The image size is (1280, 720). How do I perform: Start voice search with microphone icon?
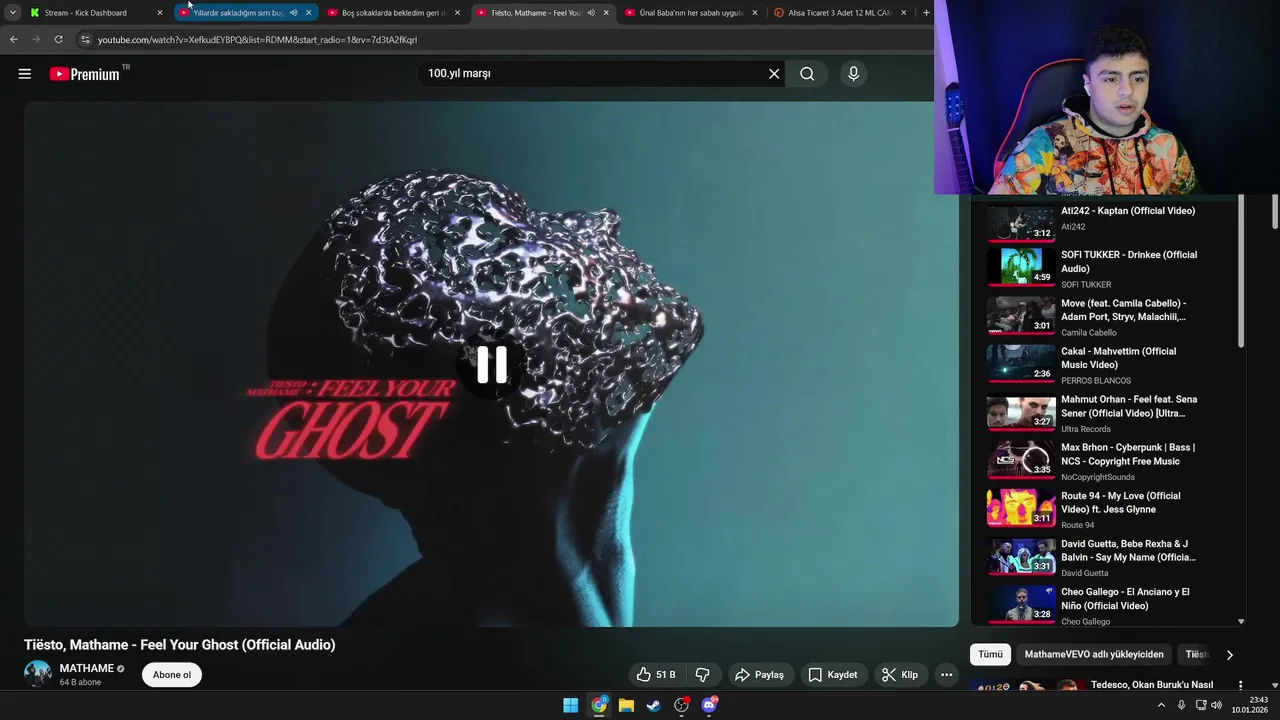click(853, 74)
